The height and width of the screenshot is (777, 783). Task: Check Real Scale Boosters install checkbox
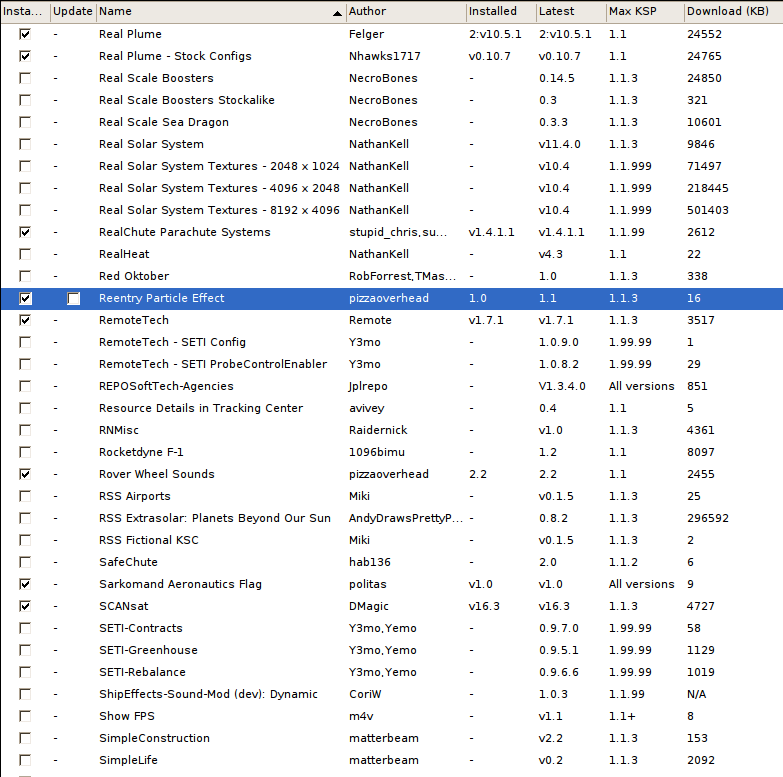tap(24, 78)
